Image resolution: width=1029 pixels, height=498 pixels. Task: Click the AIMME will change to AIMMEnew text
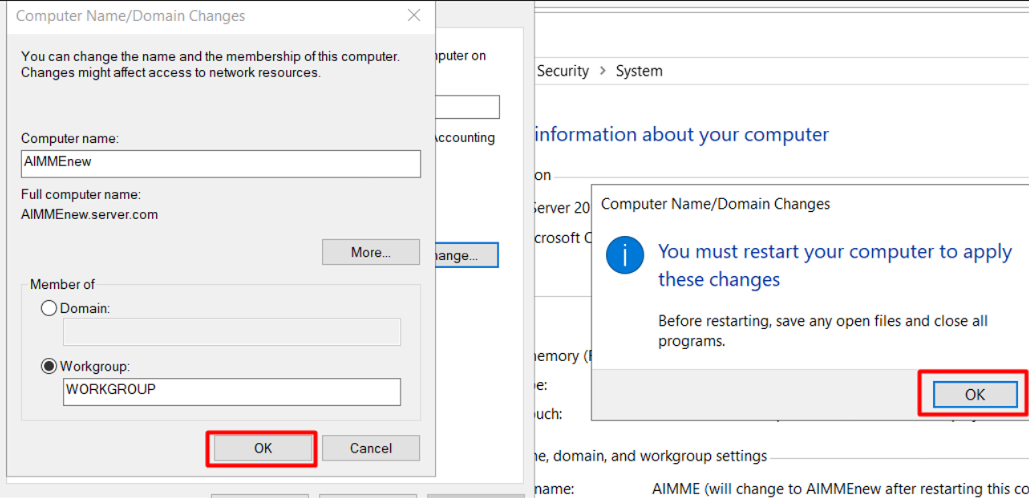(x=840, y=489)
